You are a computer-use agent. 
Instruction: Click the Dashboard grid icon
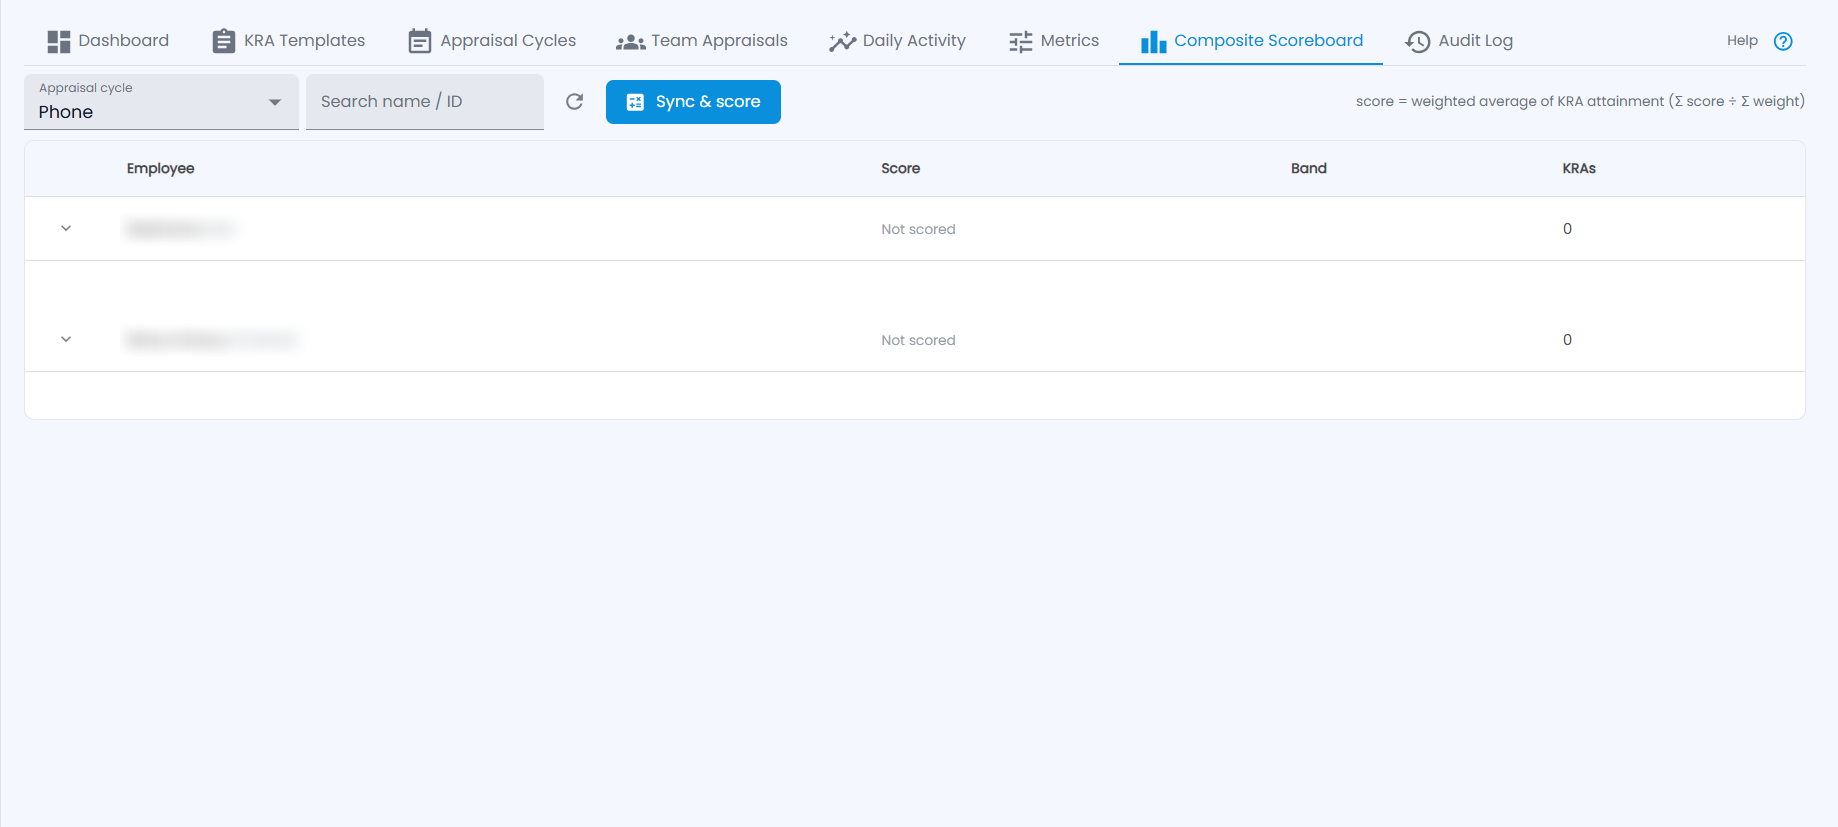[x=59, y=41]
